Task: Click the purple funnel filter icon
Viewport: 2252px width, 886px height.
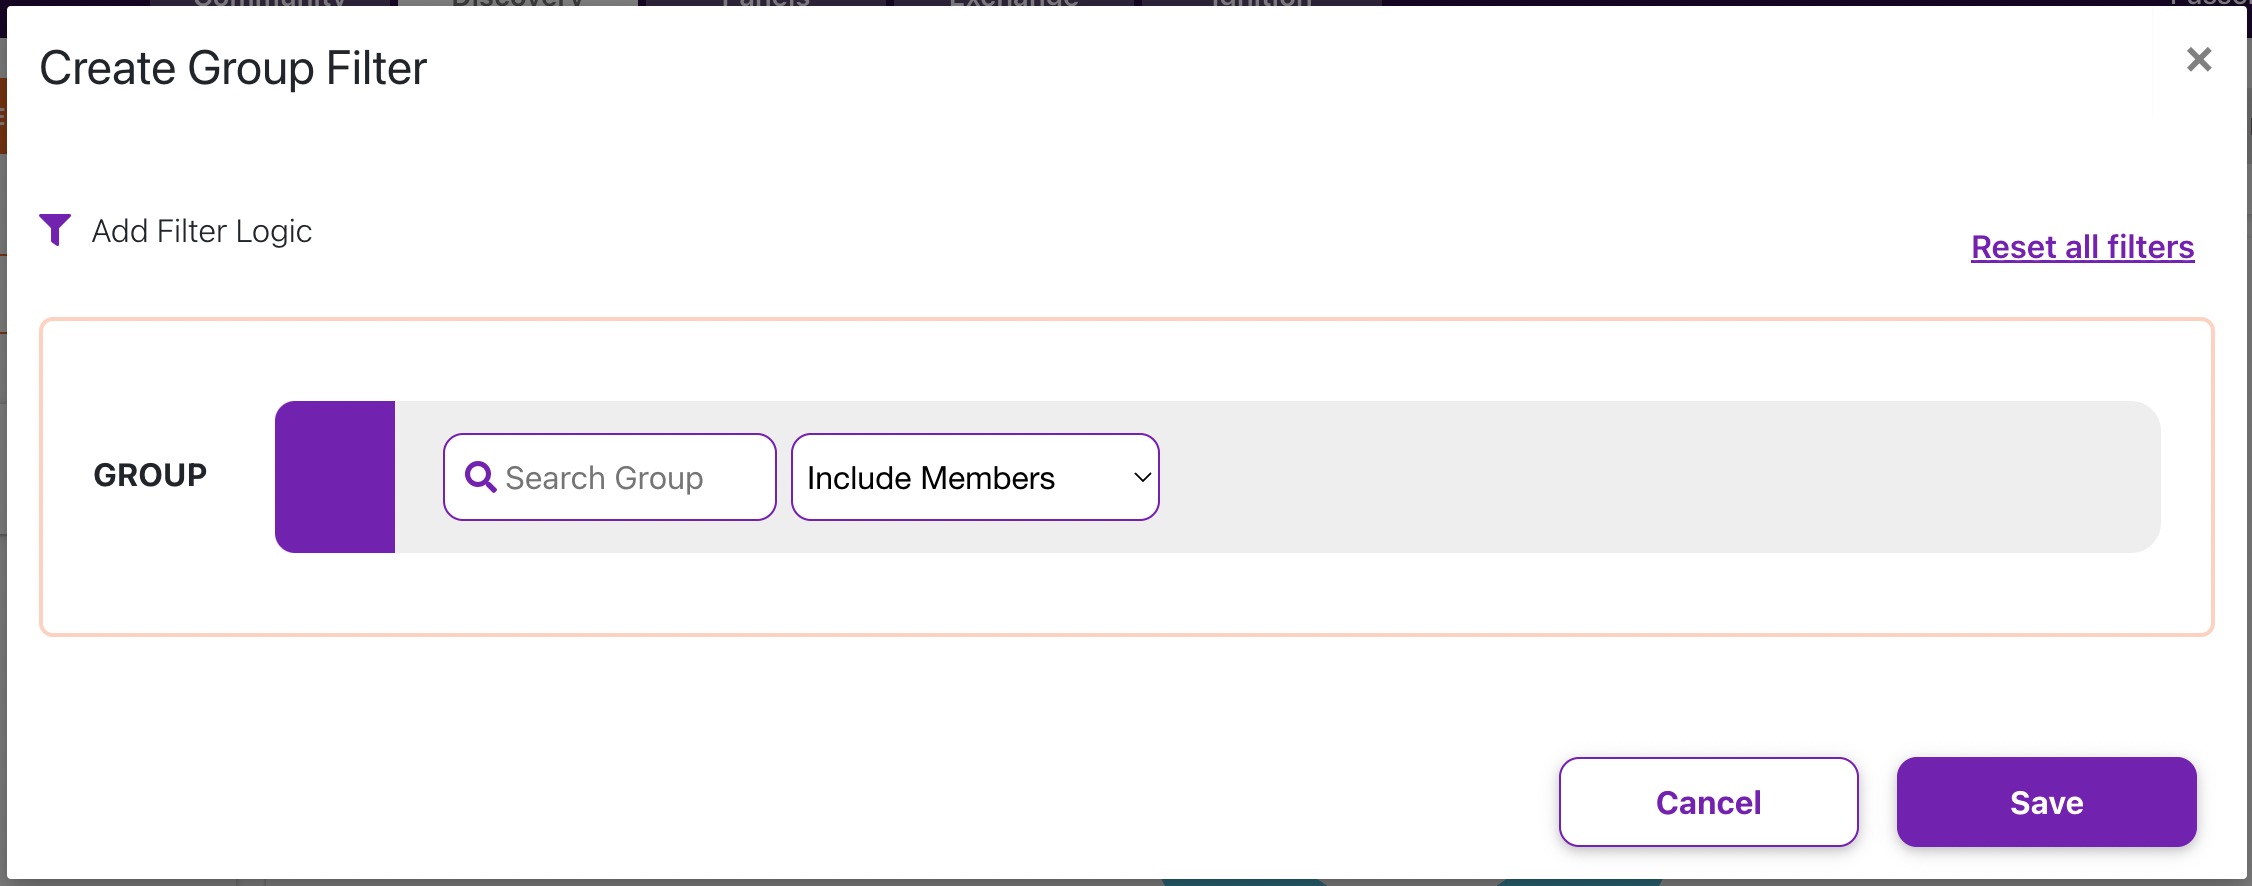Action: pos(55,230)
